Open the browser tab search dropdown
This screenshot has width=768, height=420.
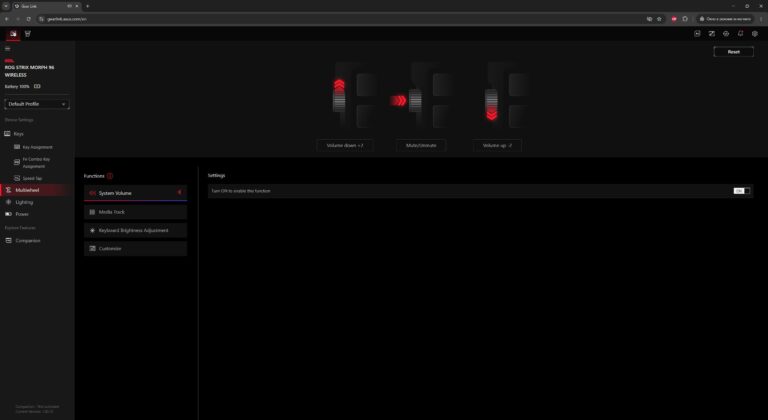tap(6, 6)
